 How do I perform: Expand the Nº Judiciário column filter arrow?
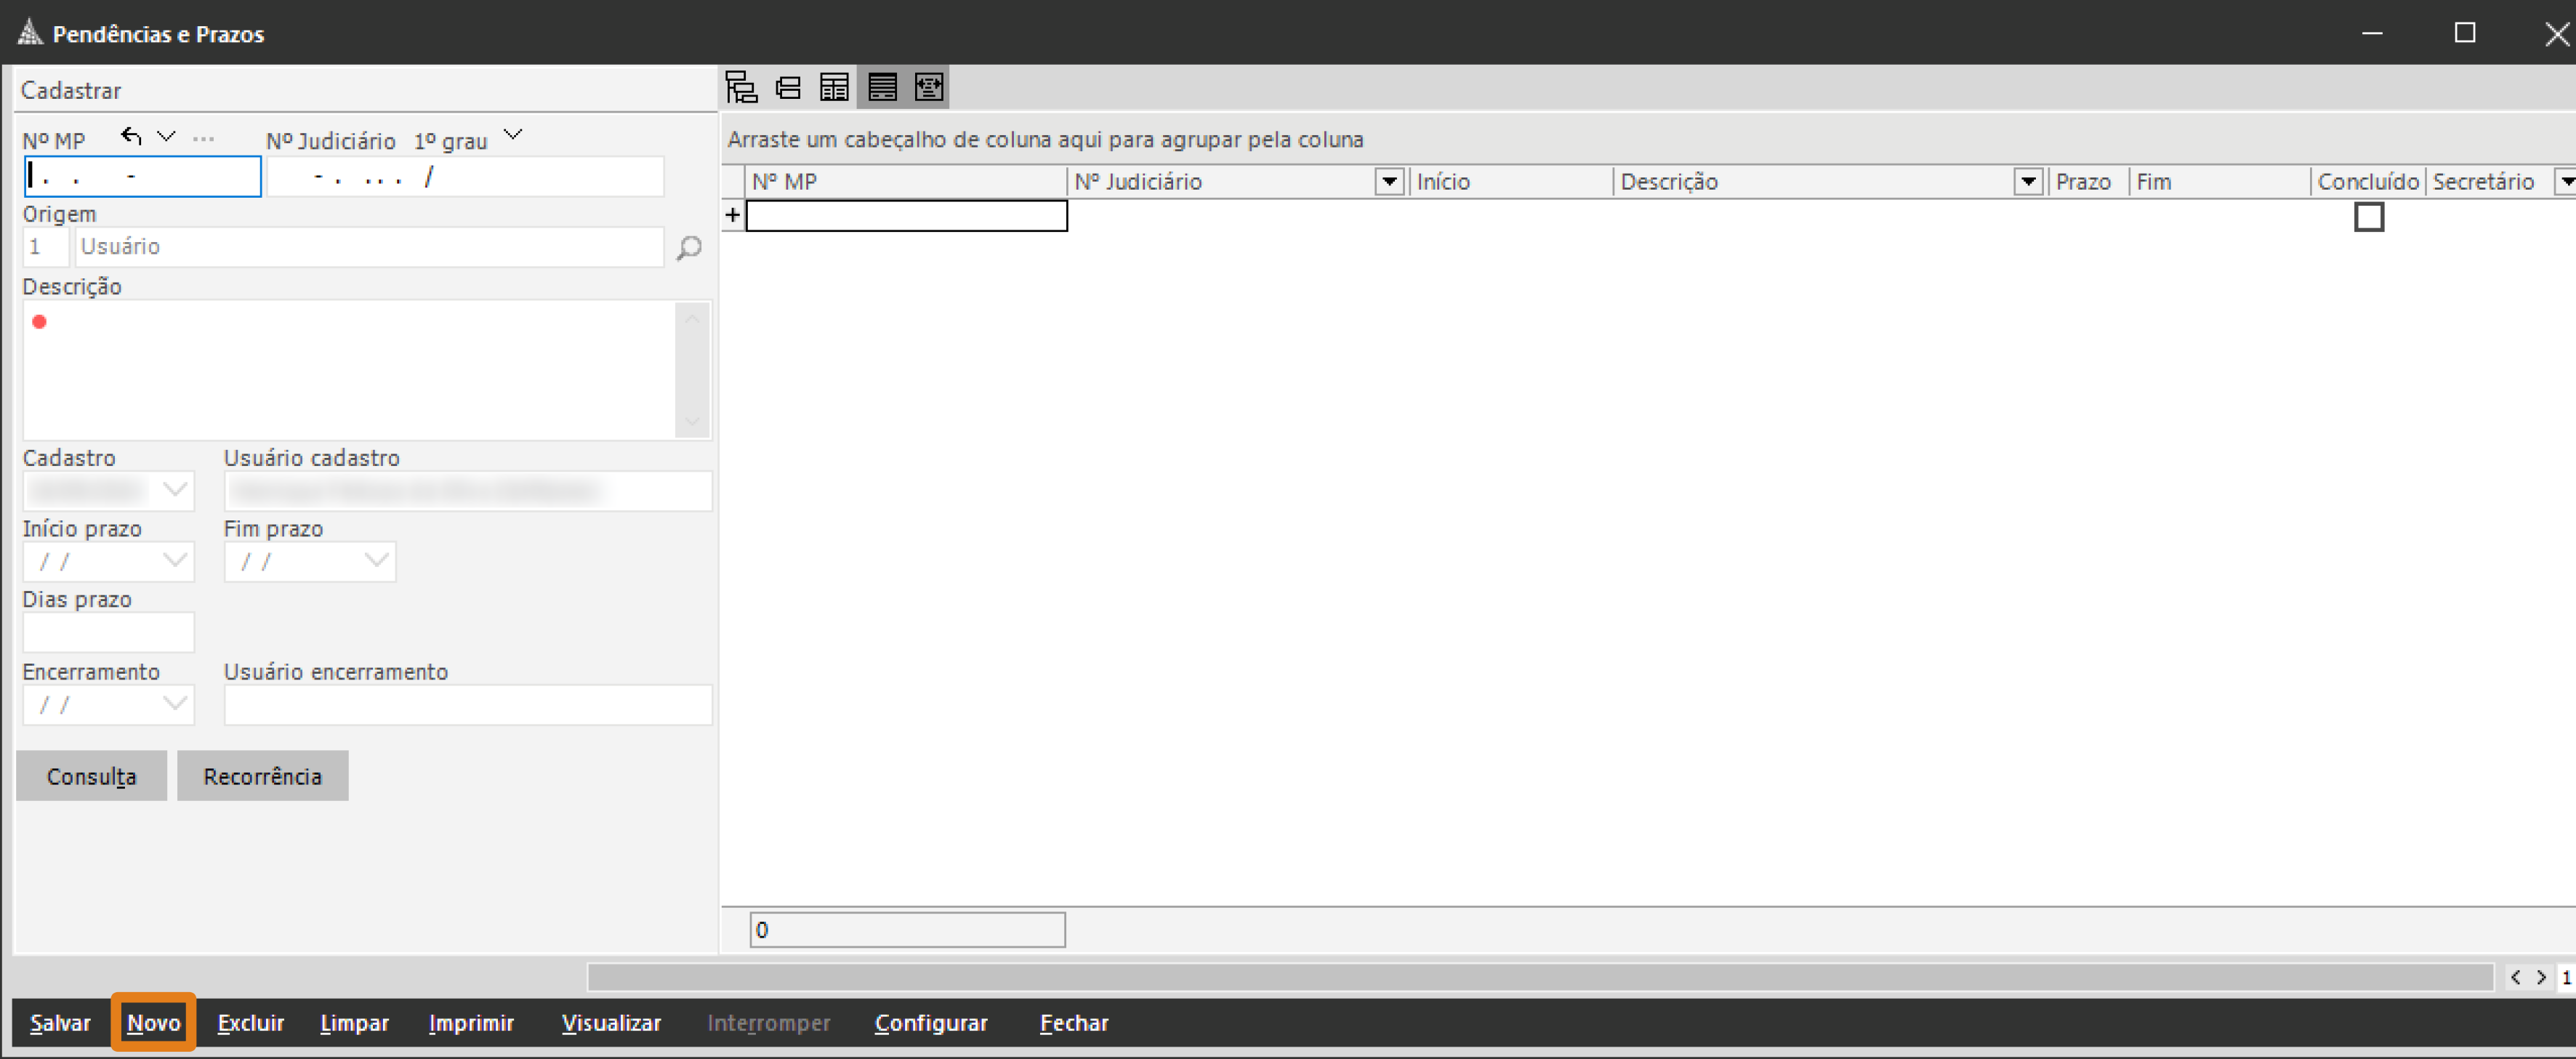tap(1389, 182)
